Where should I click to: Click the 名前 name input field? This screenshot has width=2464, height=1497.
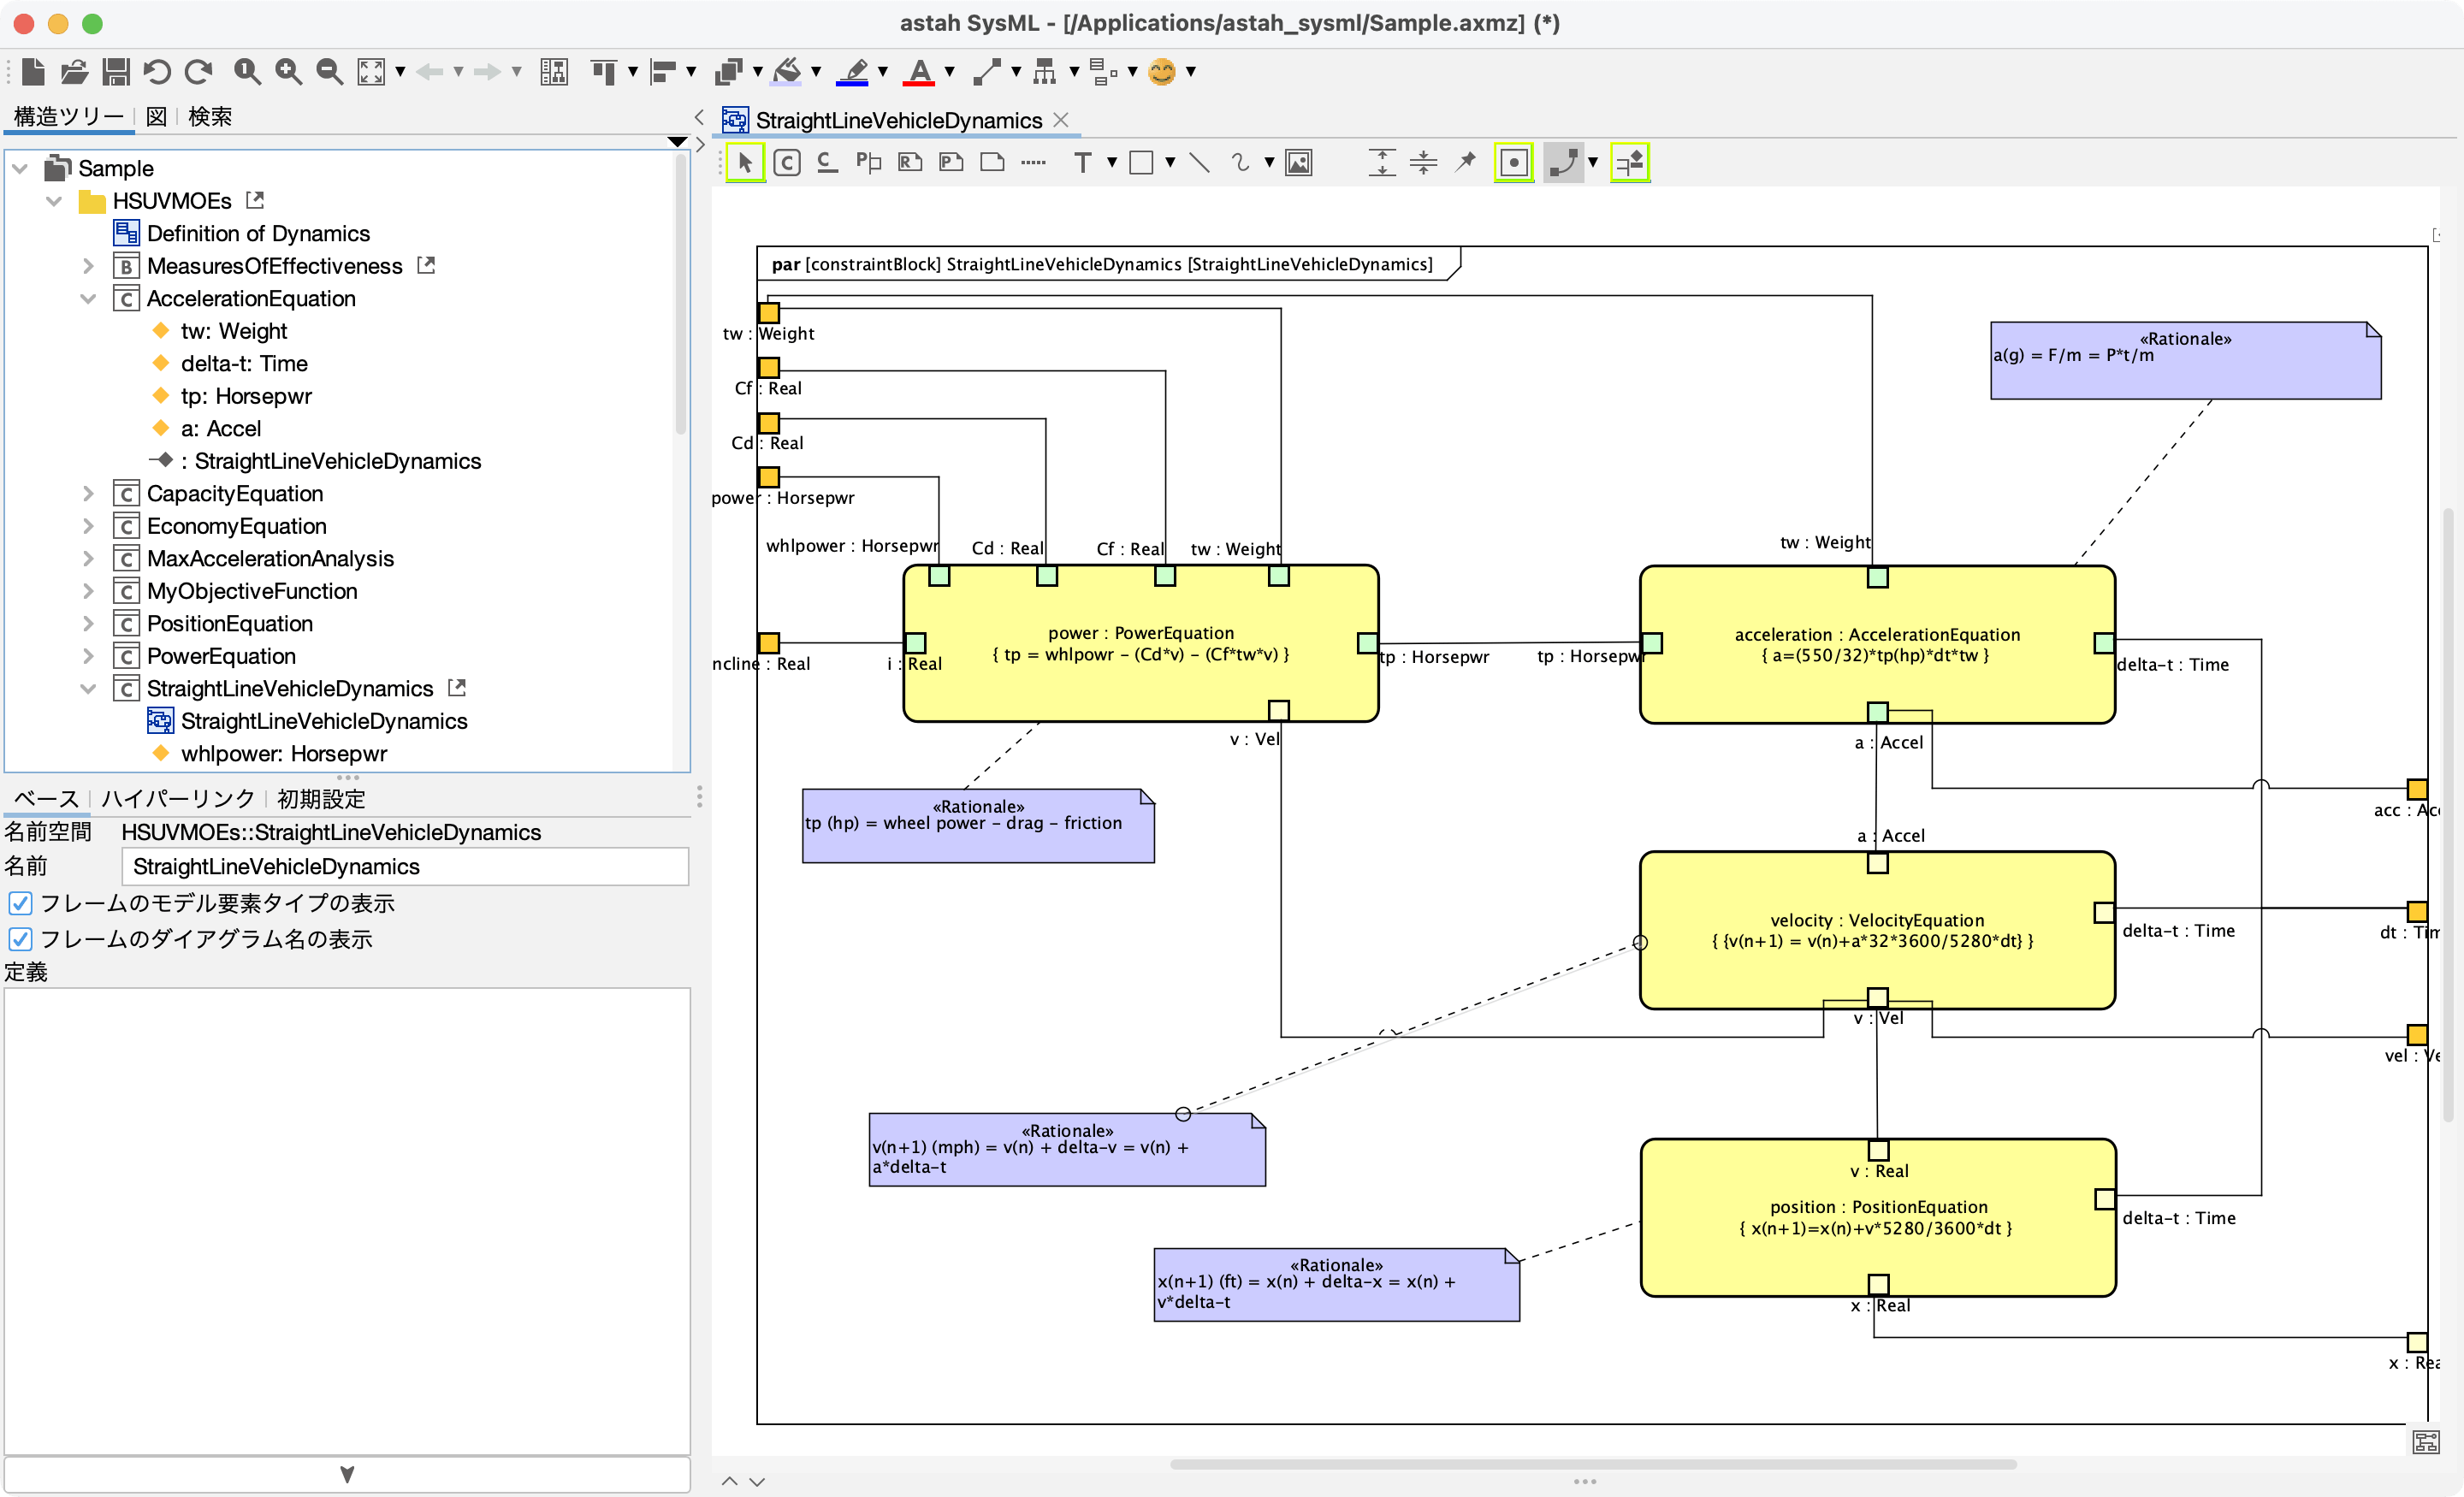tap(404, 866)
